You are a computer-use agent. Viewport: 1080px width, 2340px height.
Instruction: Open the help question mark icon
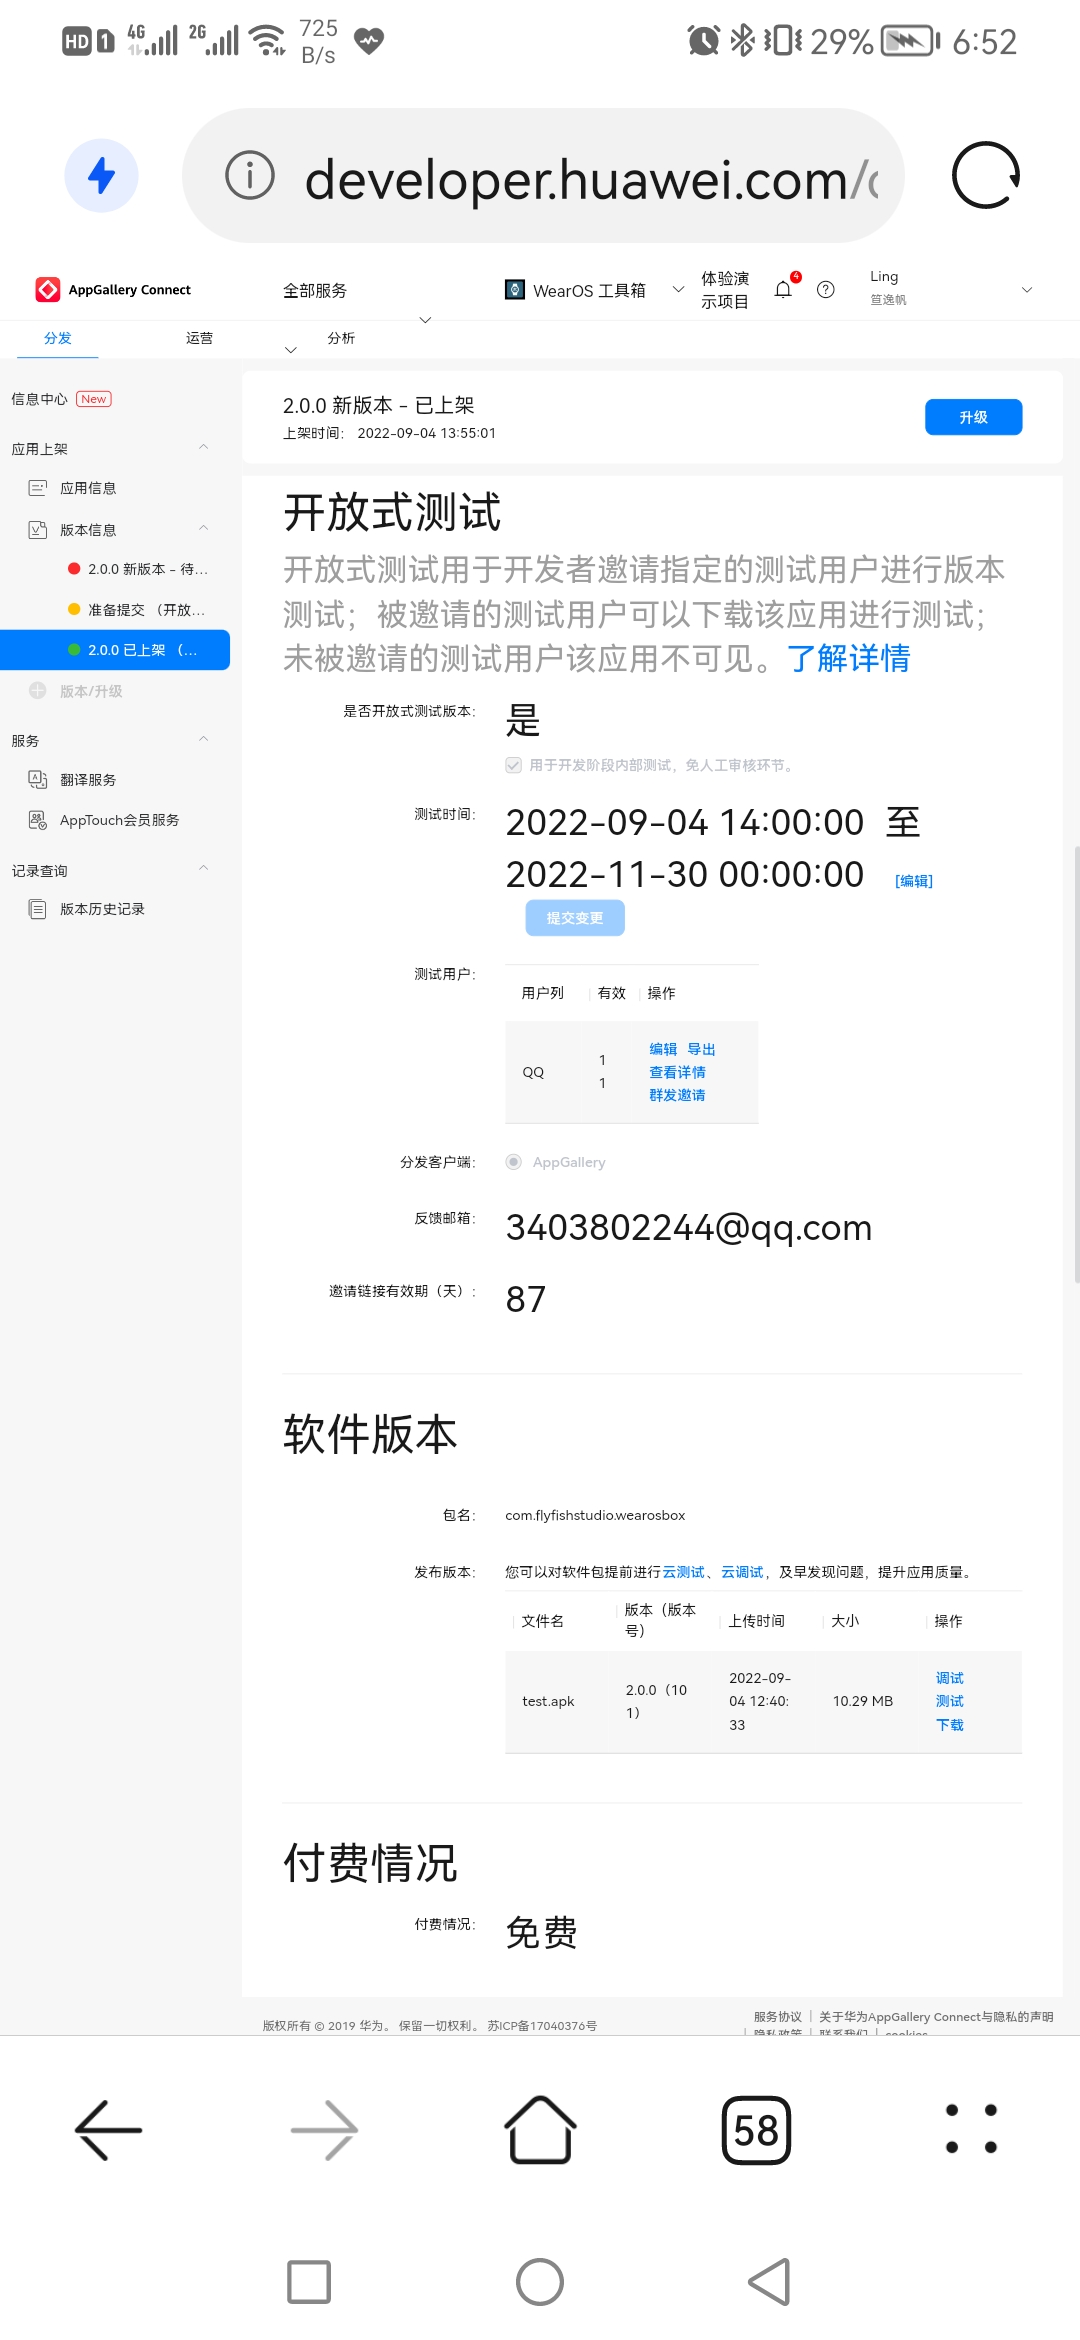[826, 290]
